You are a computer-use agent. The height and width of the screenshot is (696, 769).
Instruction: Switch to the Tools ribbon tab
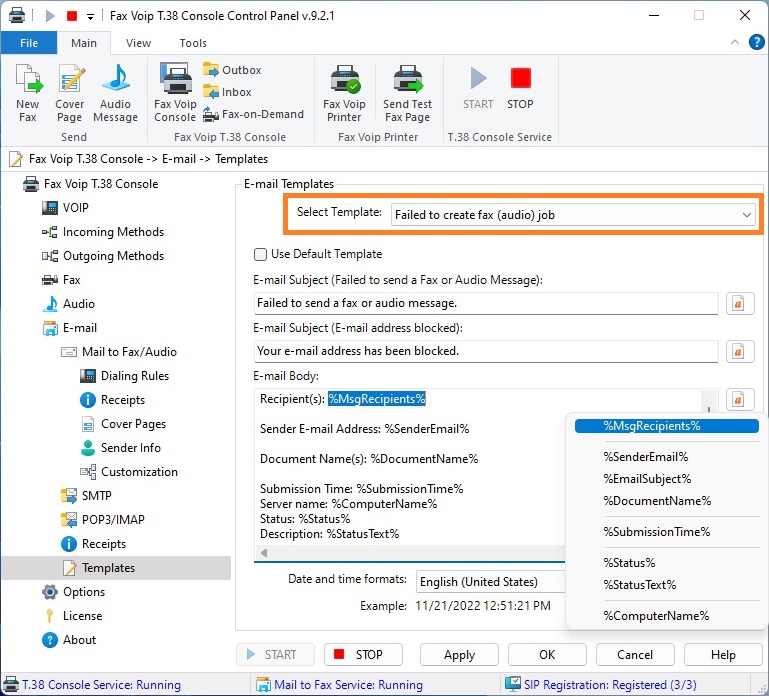[x=193, y=43]
